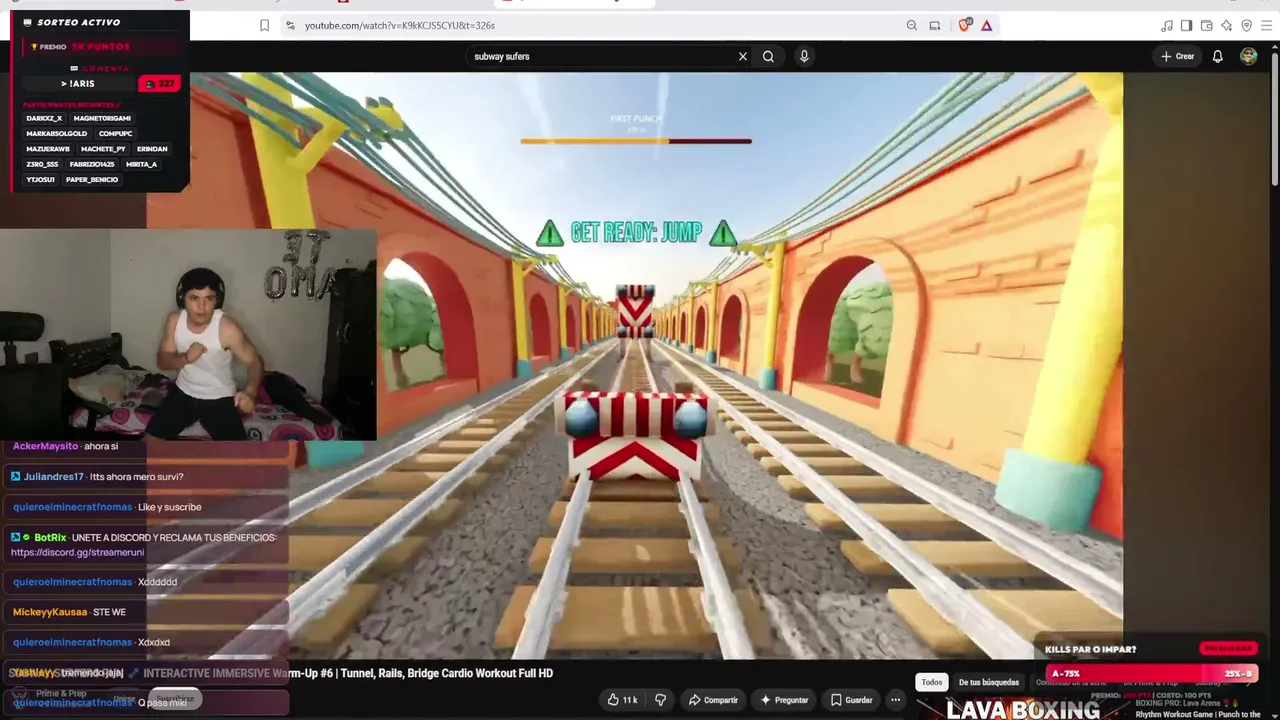Click participant tag MAGNETORIGAMI
The height and width of the screenshot is (720, 1280).
click(x=102, y=118)
